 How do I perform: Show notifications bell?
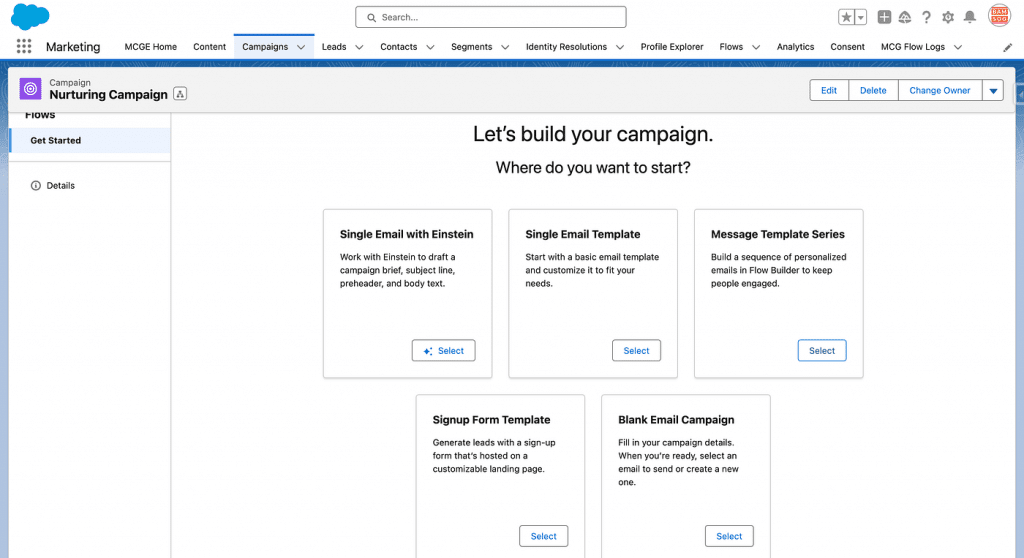point(969,17)
